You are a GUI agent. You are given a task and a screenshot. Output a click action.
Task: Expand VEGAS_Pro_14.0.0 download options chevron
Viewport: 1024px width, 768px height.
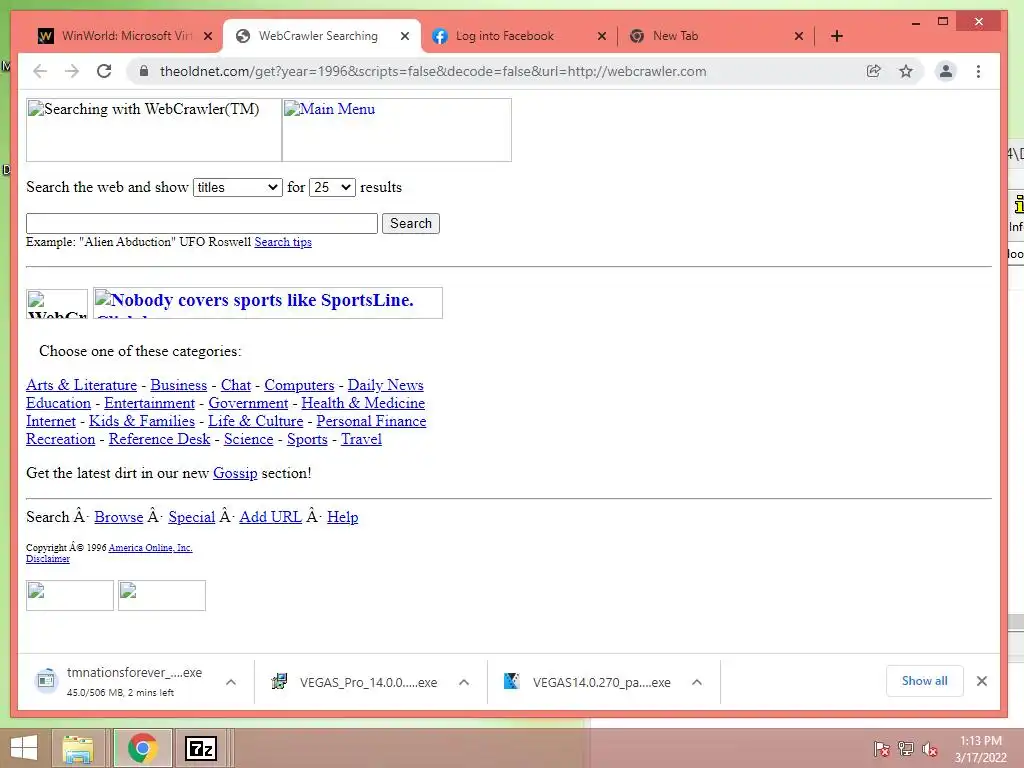click(x=464, y=682)
